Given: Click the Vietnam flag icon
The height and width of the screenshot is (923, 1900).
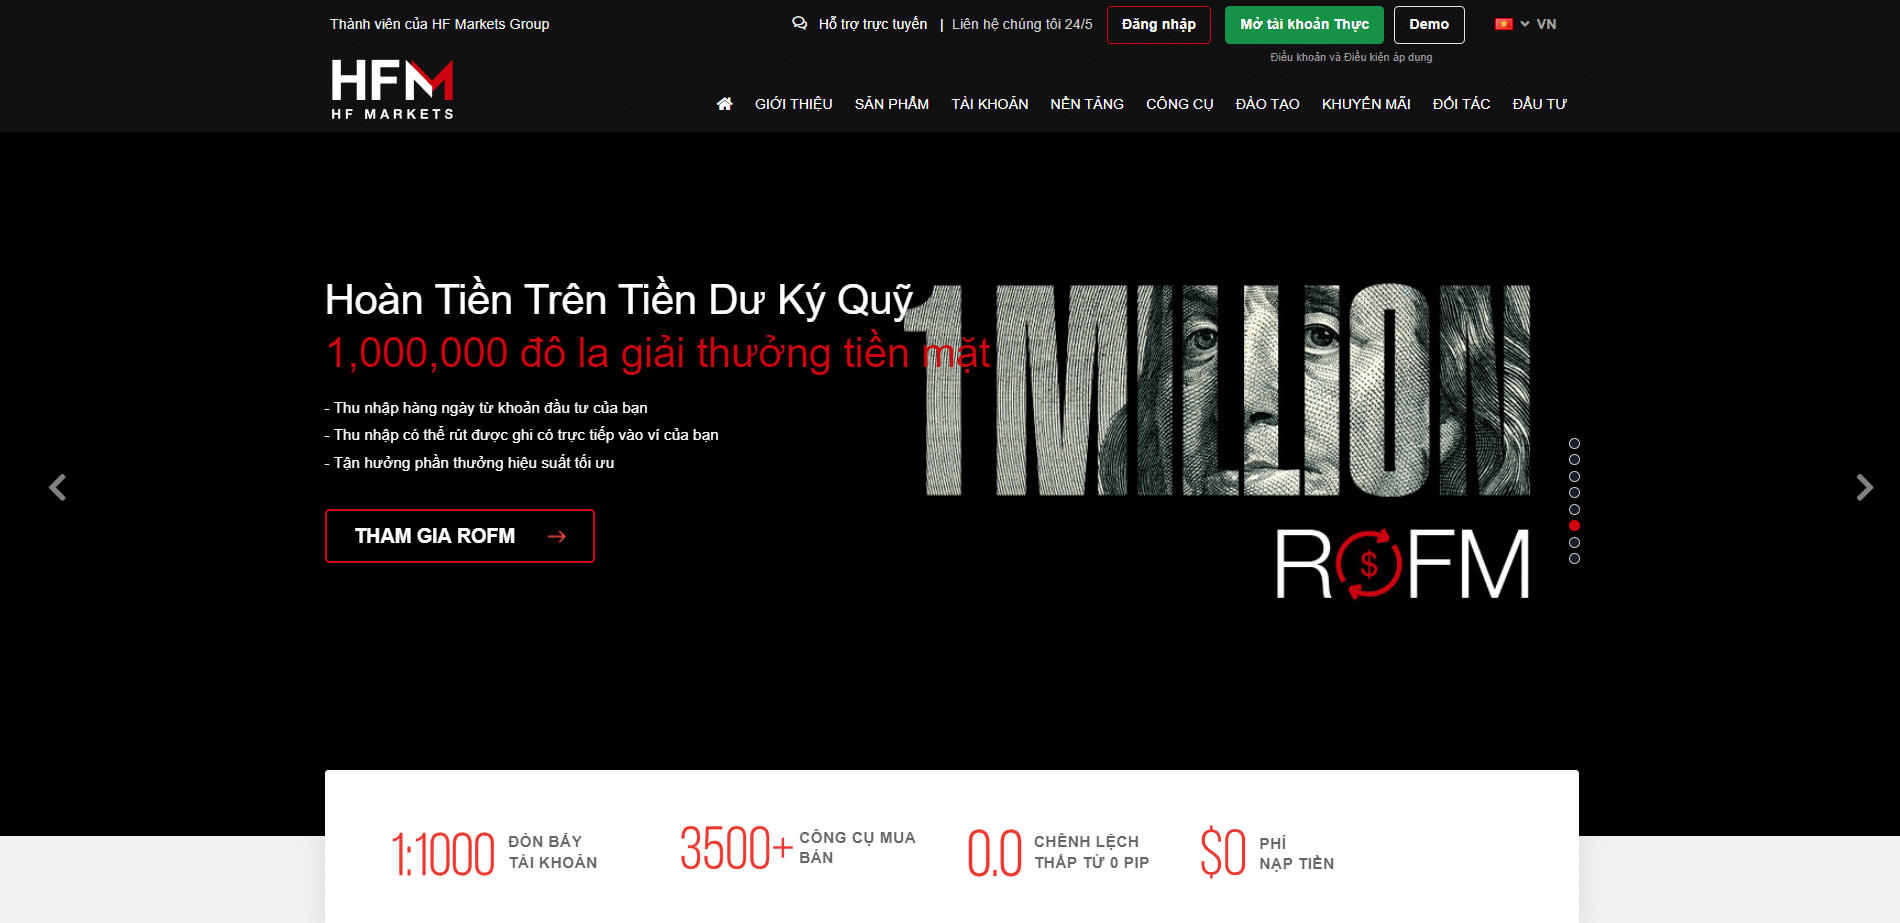Looking at the screenshot, I should (1503, 24).
